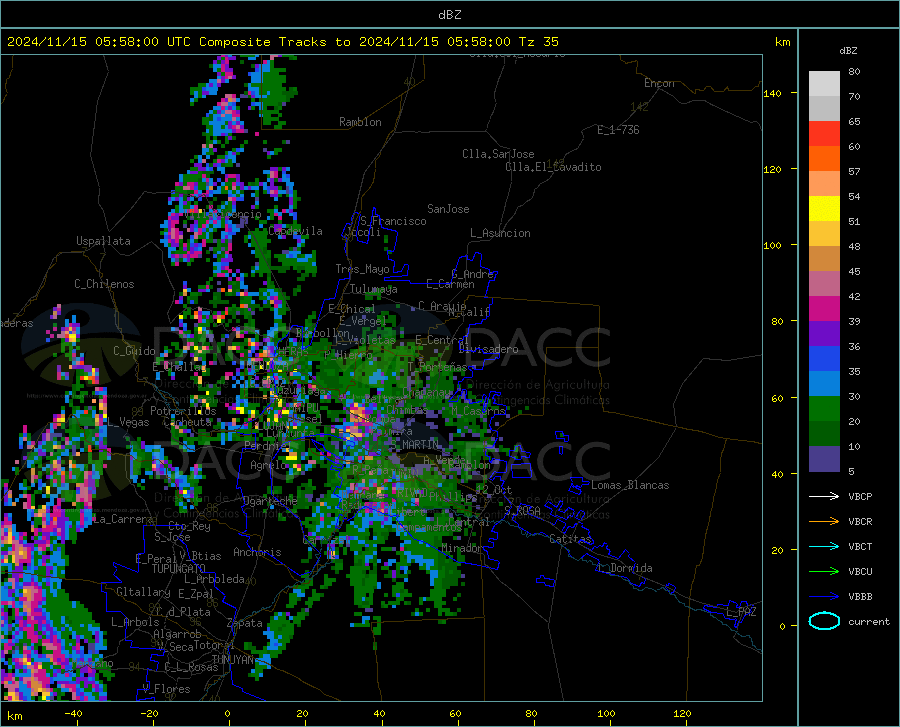Select the green 20-30 dBZ swatch

tap(824, 409)
